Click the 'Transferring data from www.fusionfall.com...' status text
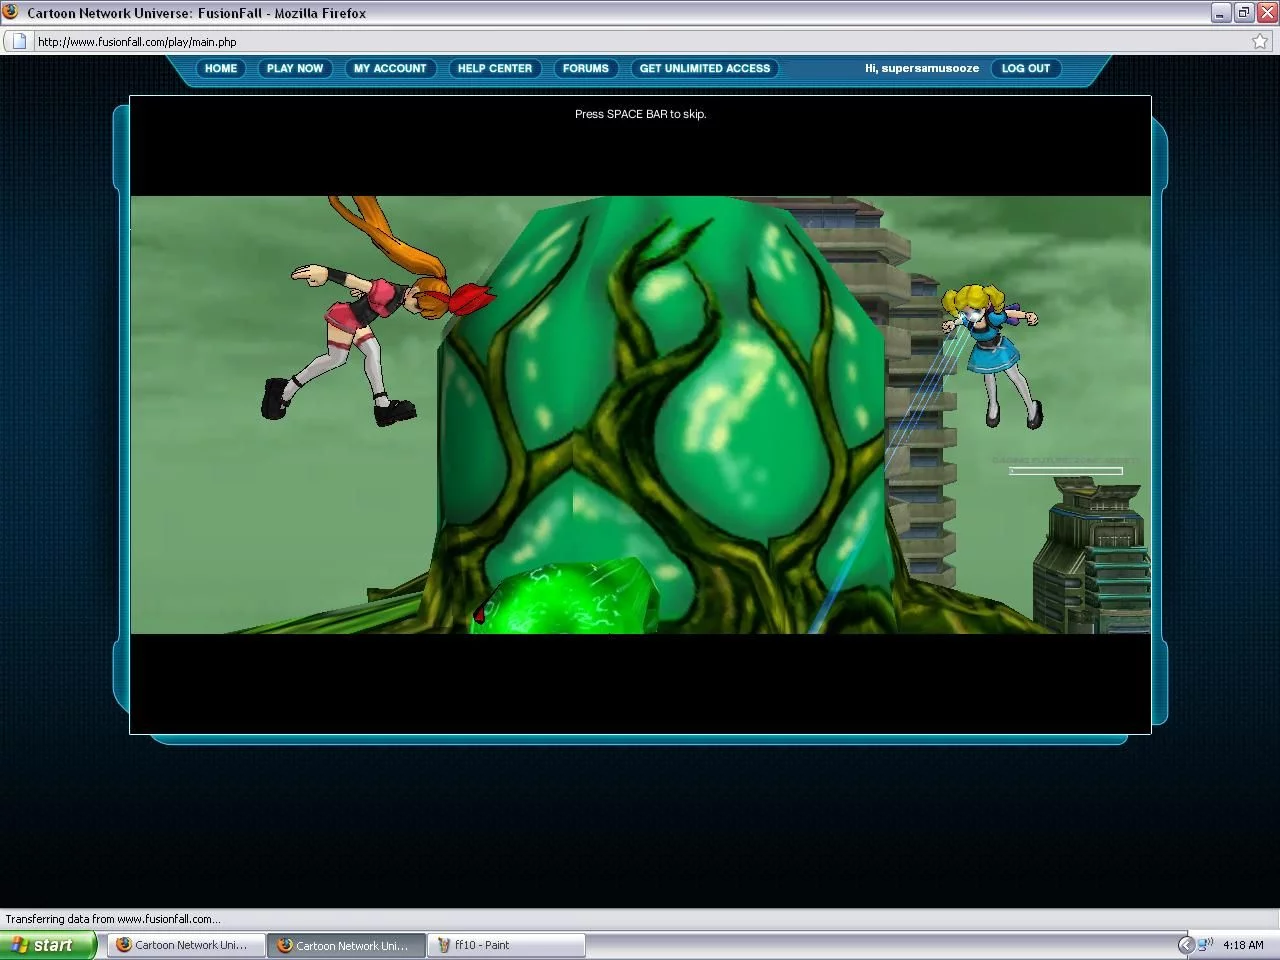This screenshot has width=1280, height=960. (113, 919)
